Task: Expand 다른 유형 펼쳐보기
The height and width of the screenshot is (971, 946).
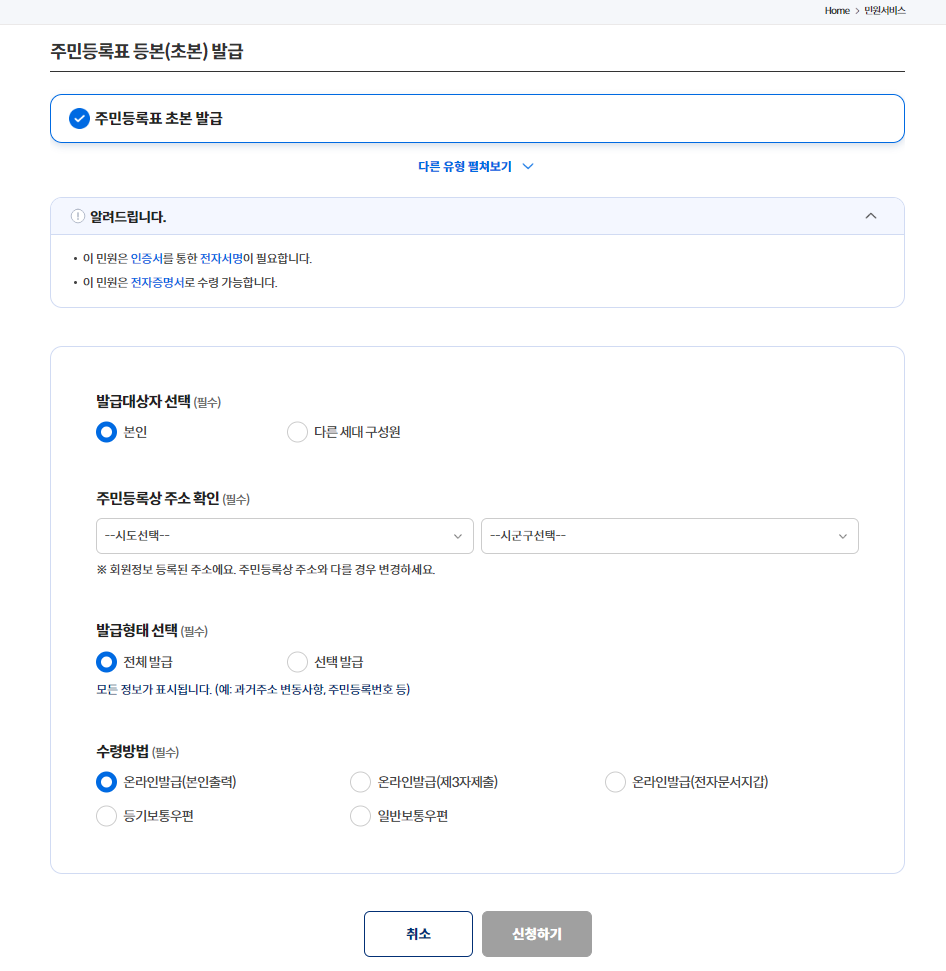Action: [x=475, y=167]
